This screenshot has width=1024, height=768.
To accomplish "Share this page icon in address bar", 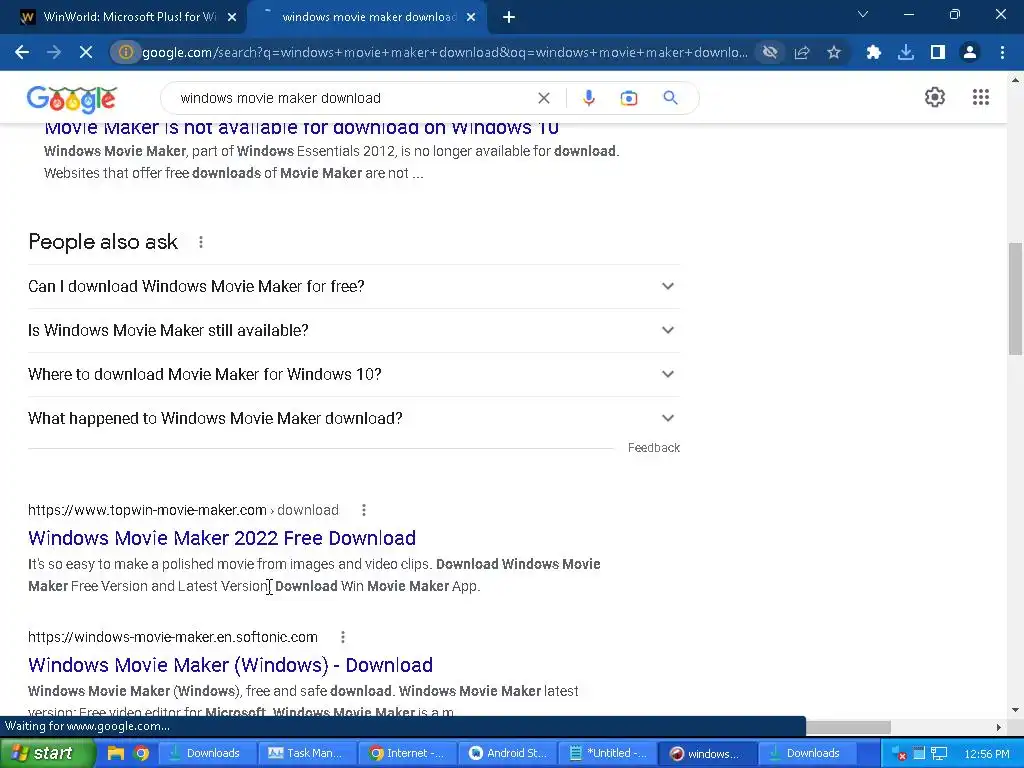I will point(802,52).
